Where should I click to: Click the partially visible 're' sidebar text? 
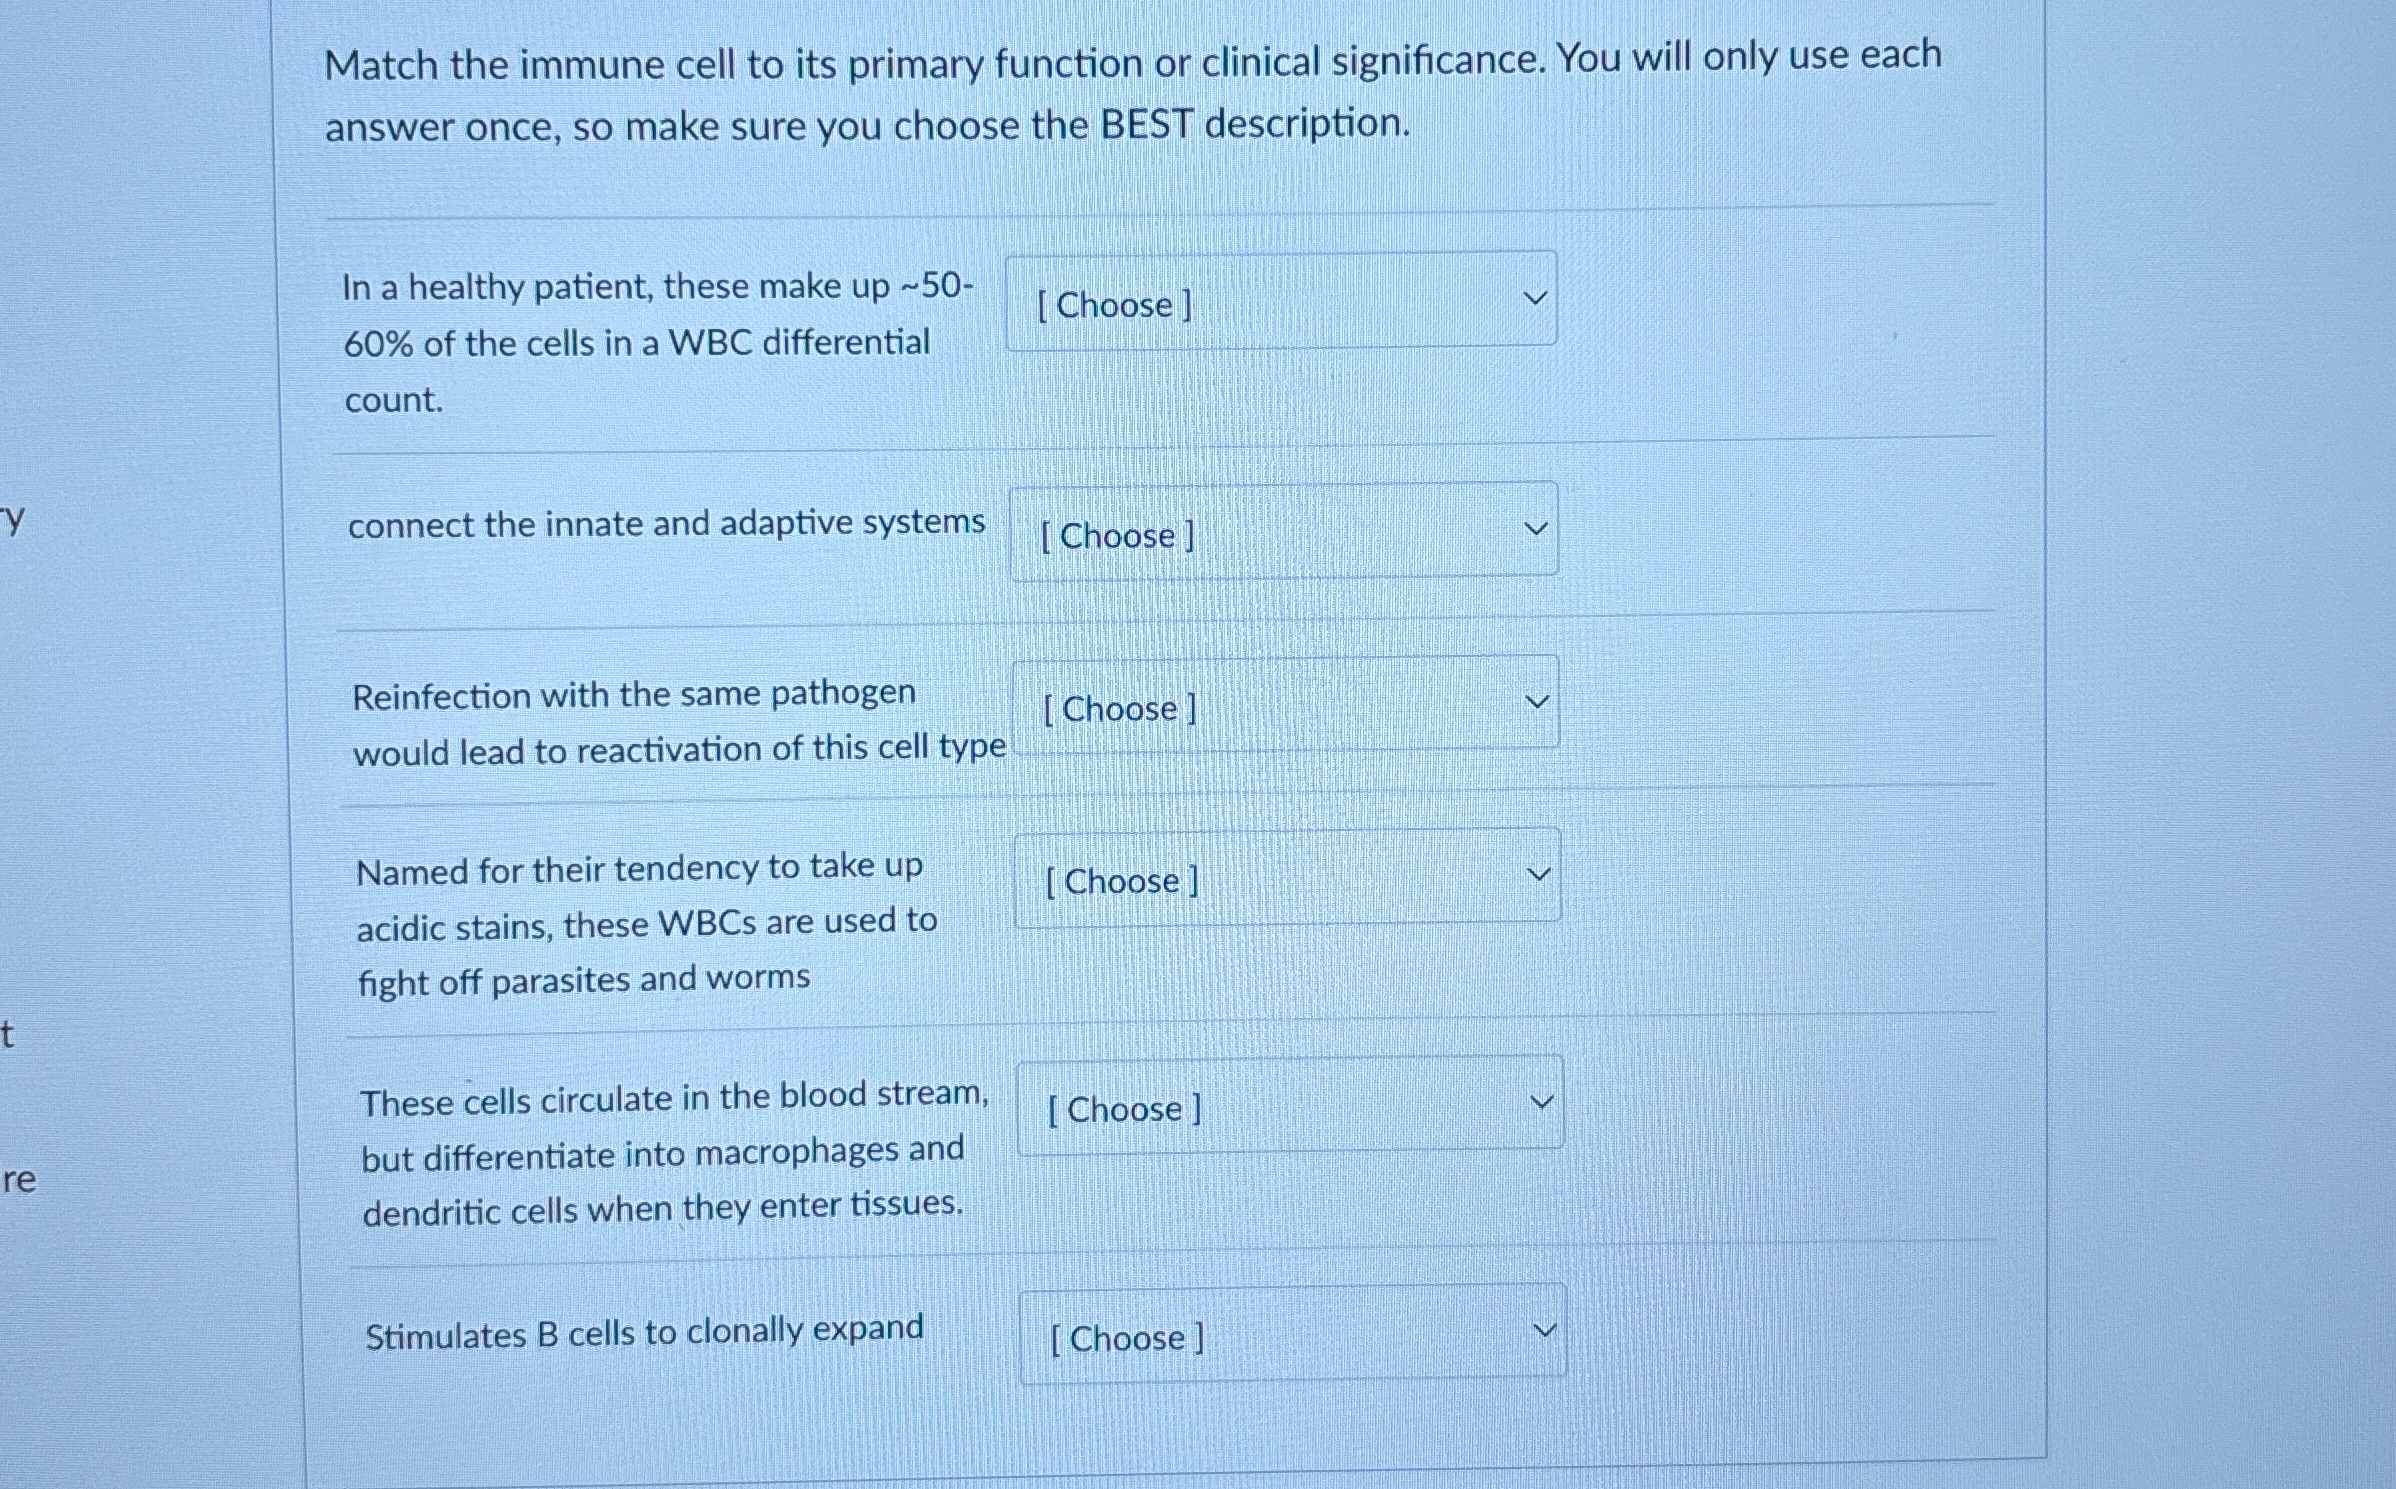(x=19, y=1180)
